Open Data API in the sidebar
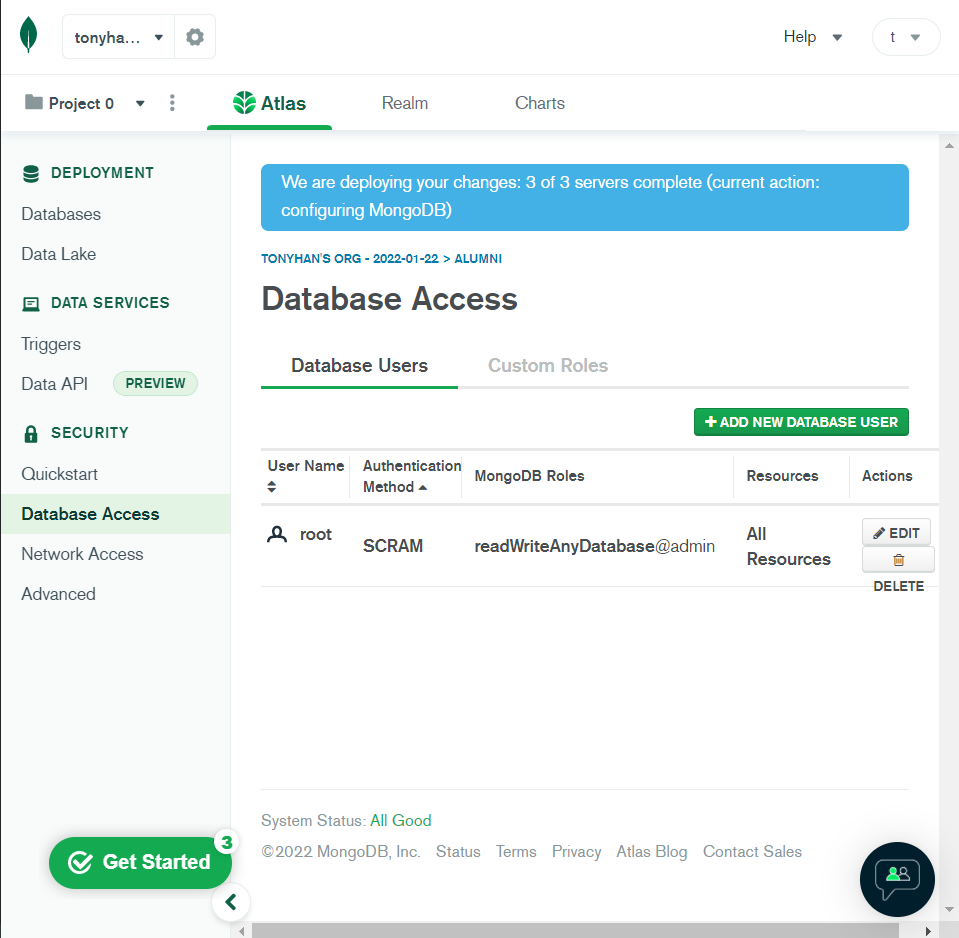This screenshot has height=938, width=959. [54, 383]
